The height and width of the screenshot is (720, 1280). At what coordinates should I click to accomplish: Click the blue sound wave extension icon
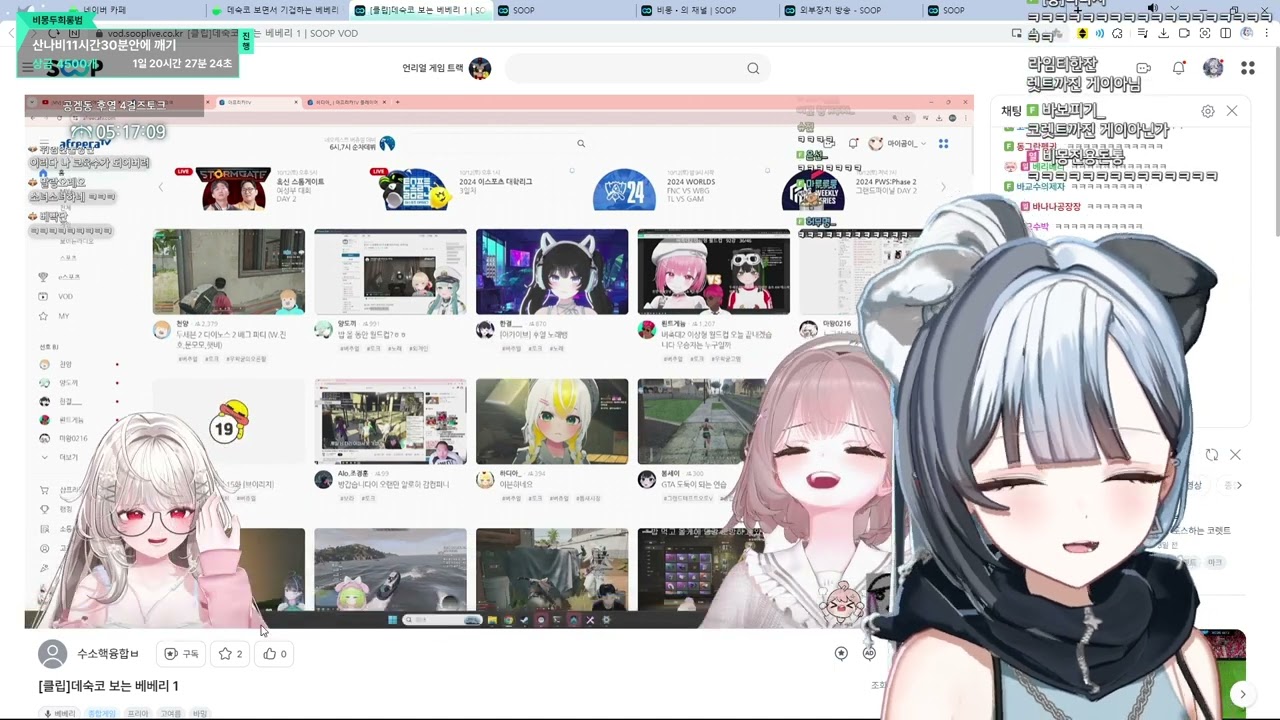tap(1100, 33)
